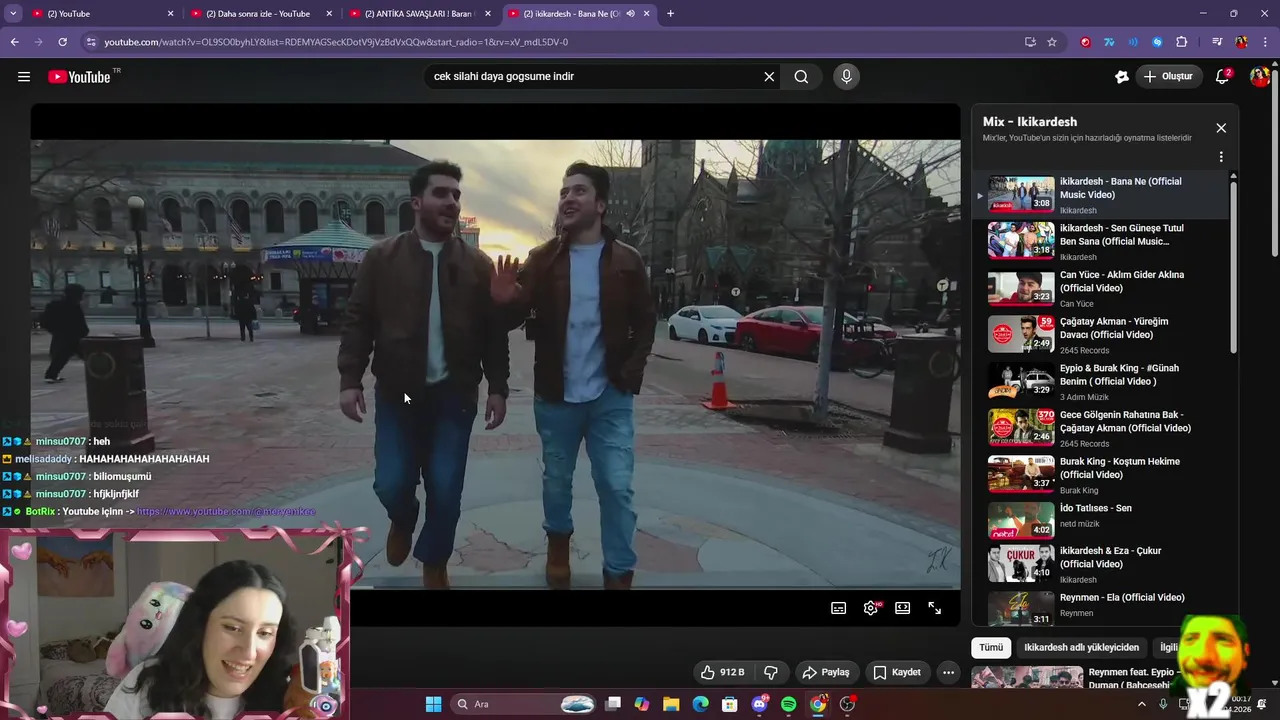Select the Tümü filter chip
Image resolution: width=1280 pixels, height=720 pixels.
[x=991, y=648]
